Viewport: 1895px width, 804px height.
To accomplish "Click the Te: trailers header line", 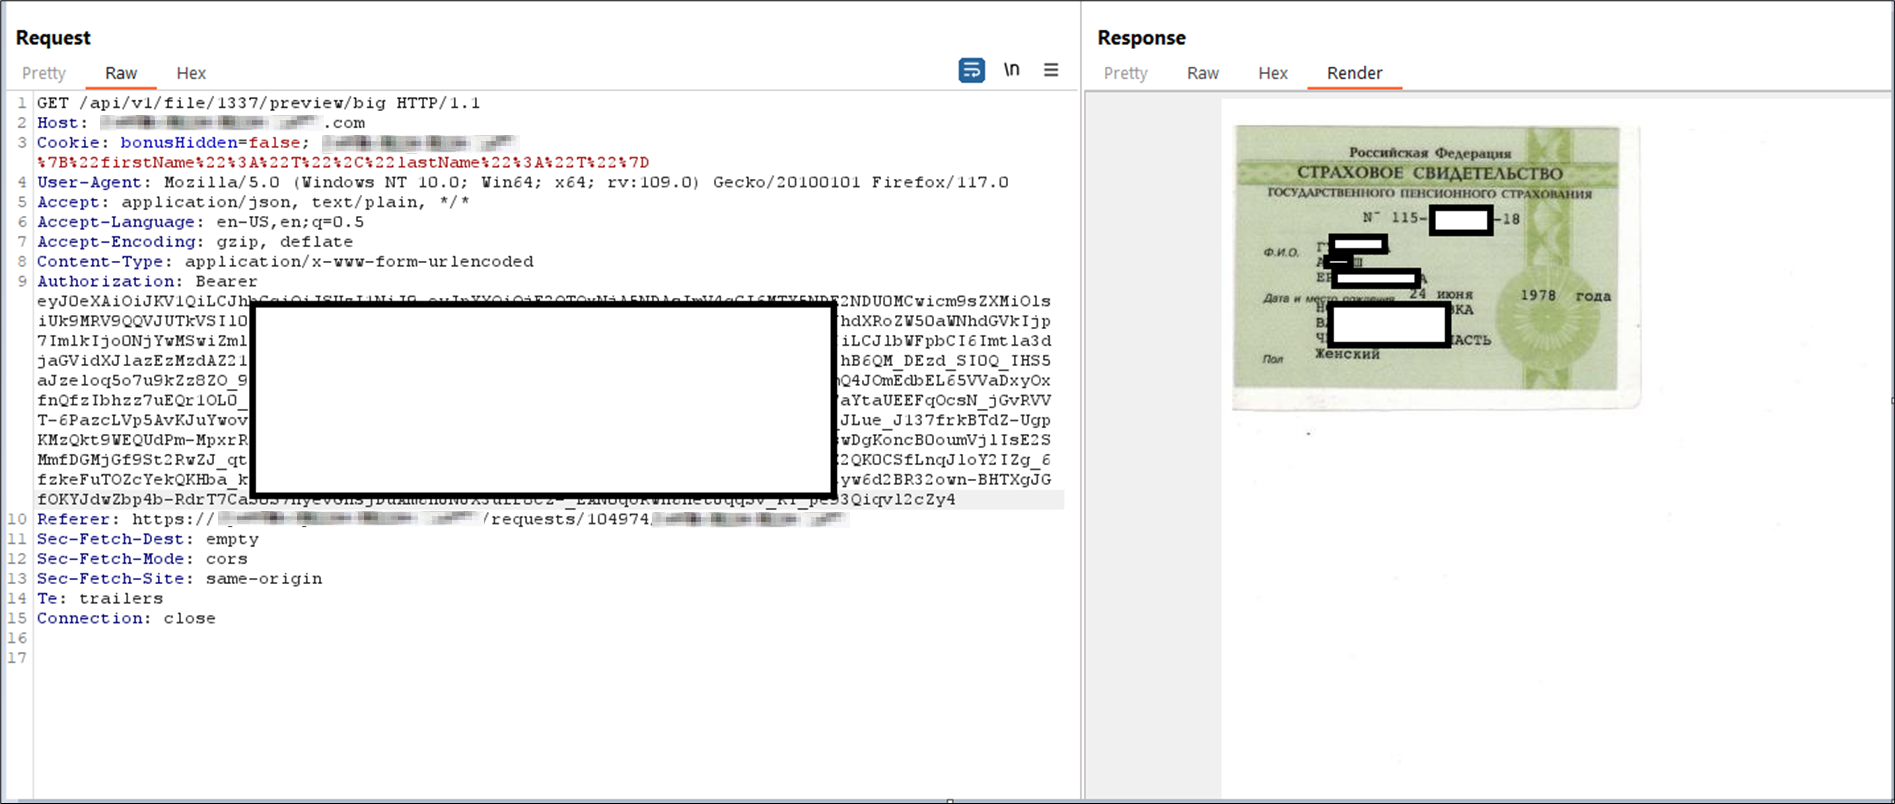I will click(100, 598).
